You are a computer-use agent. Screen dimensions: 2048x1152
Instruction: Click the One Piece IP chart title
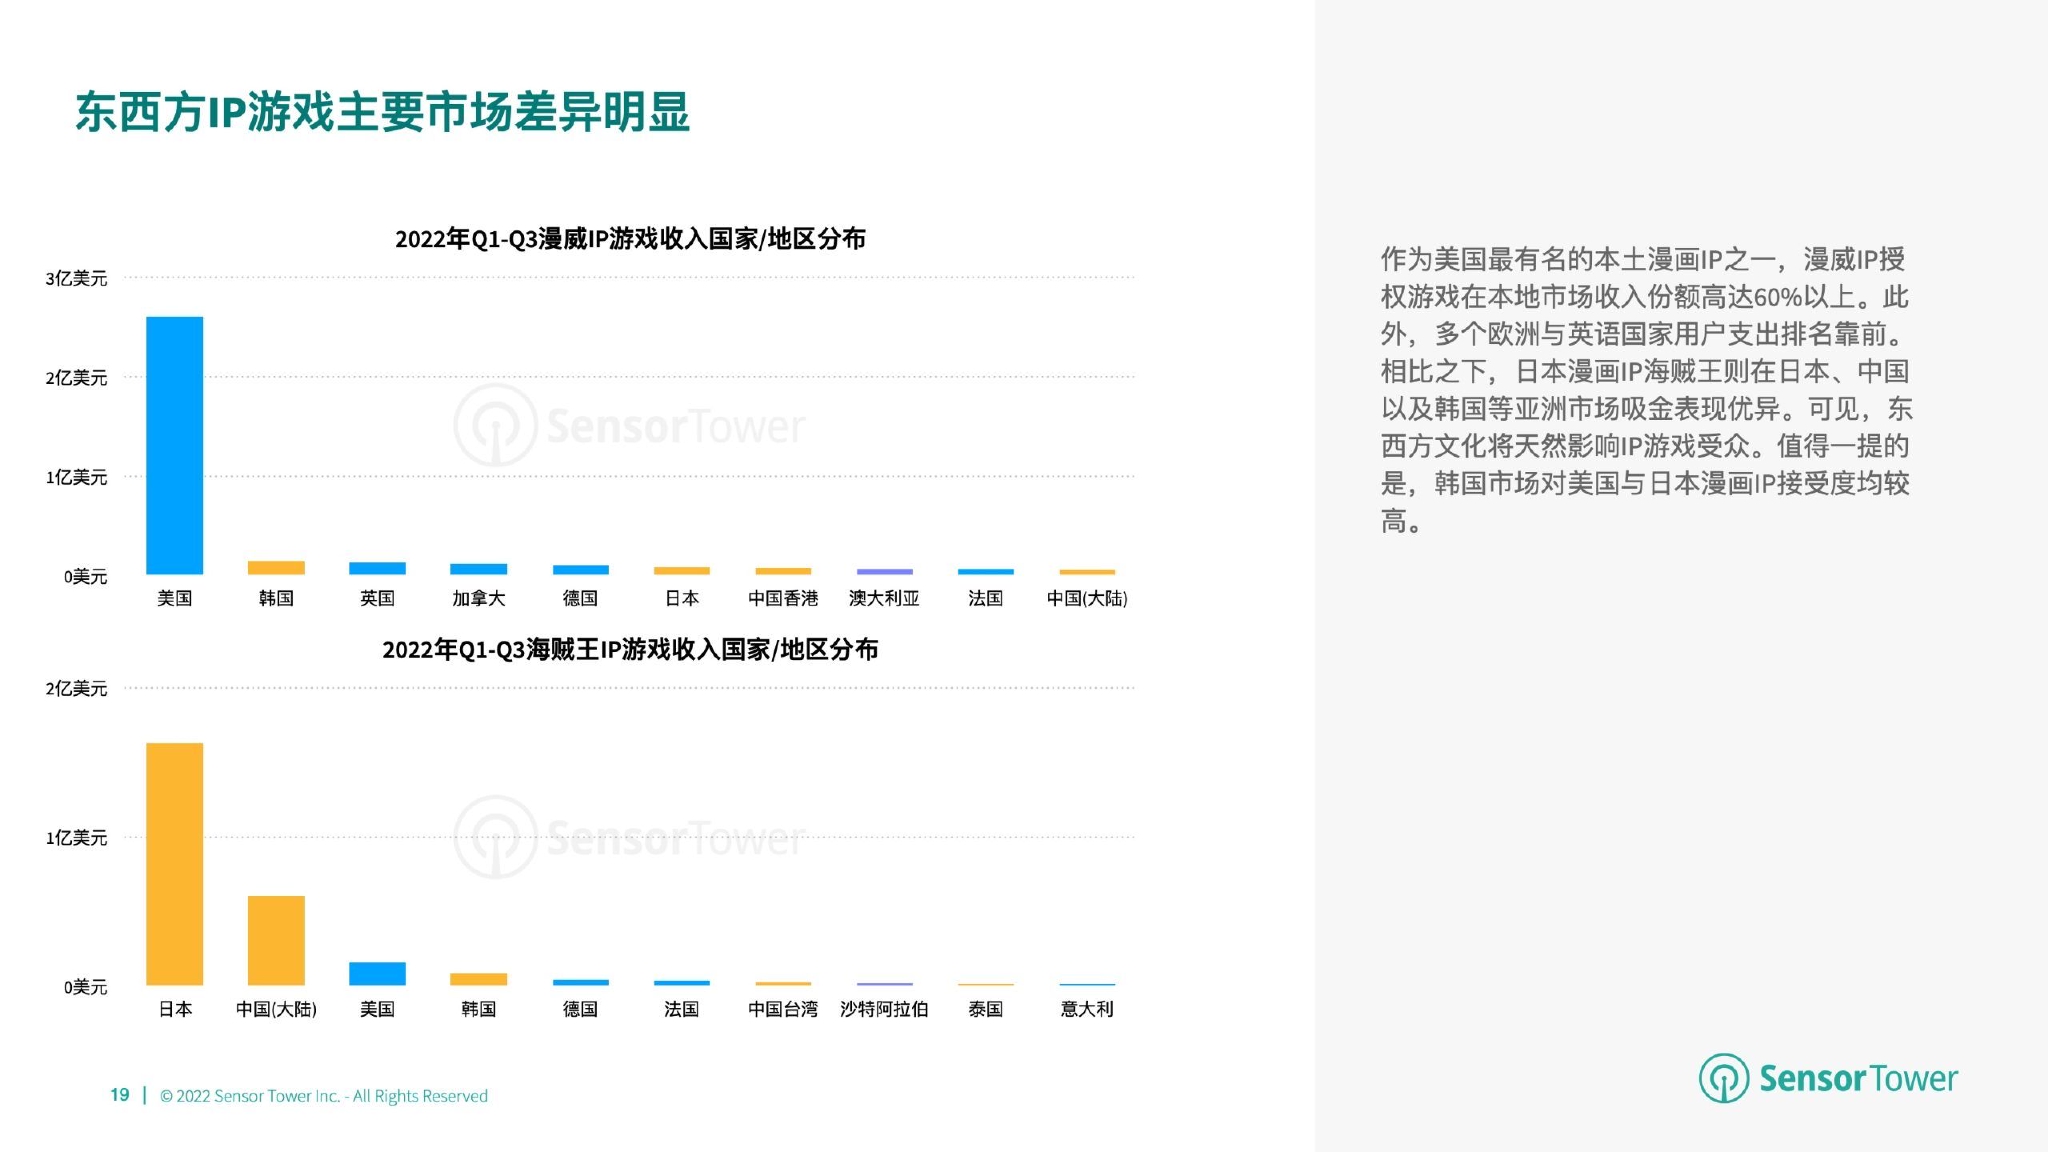[x=630, y=650]
